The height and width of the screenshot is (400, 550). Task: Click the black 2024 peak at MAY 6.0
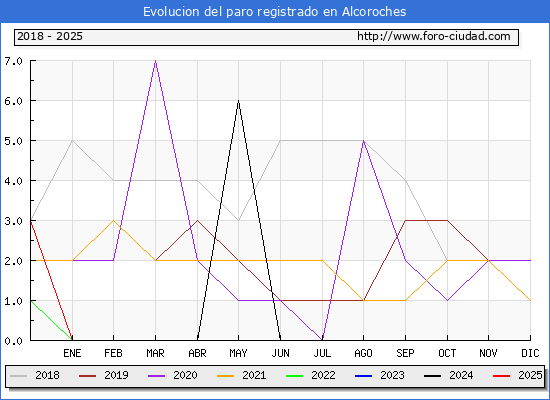click(x=239, y=101)
